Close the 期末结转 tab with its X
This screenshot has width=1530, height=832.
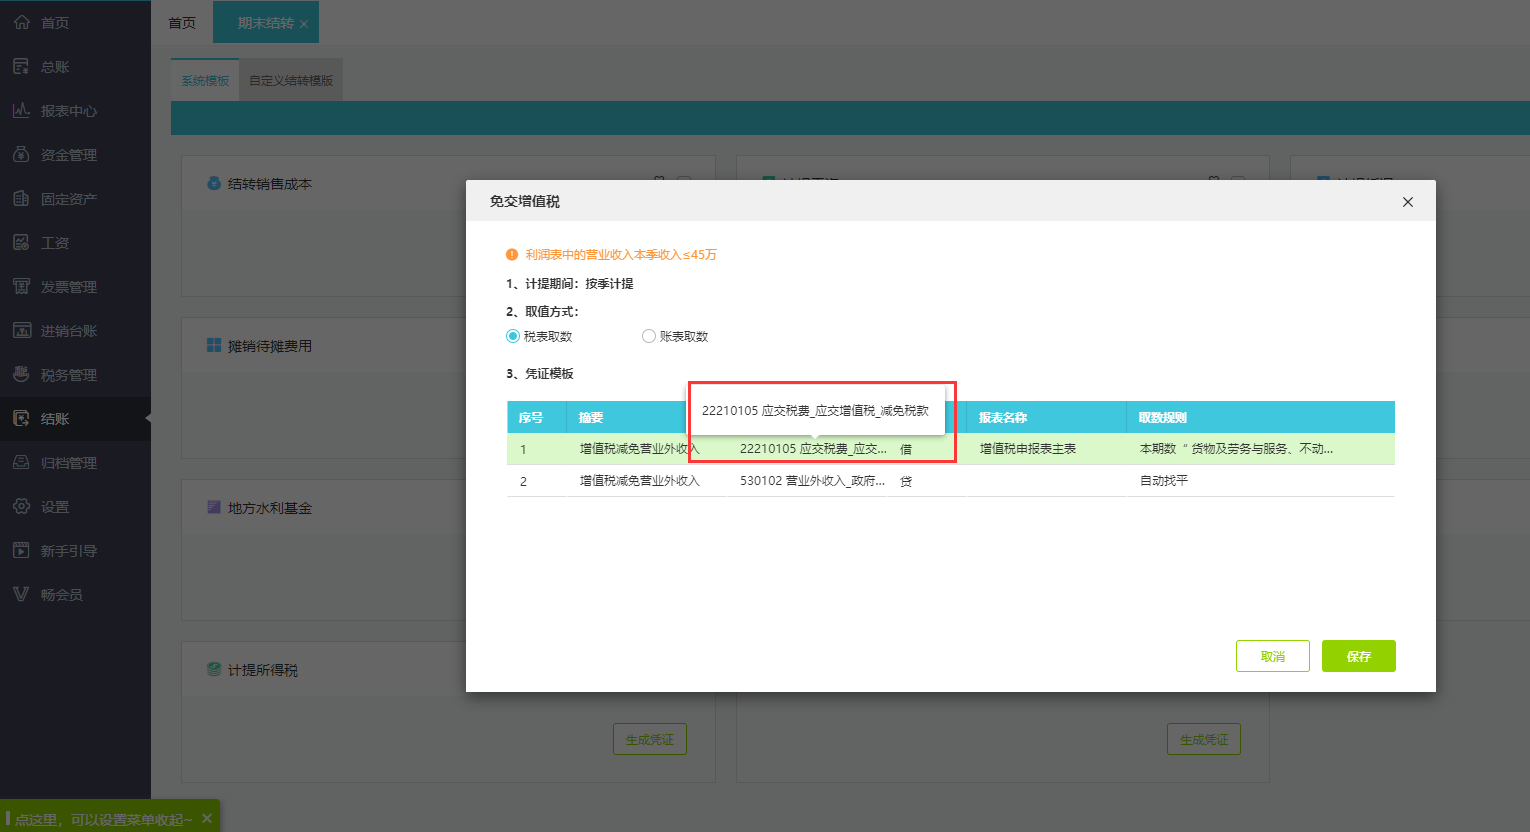(304, 24)
